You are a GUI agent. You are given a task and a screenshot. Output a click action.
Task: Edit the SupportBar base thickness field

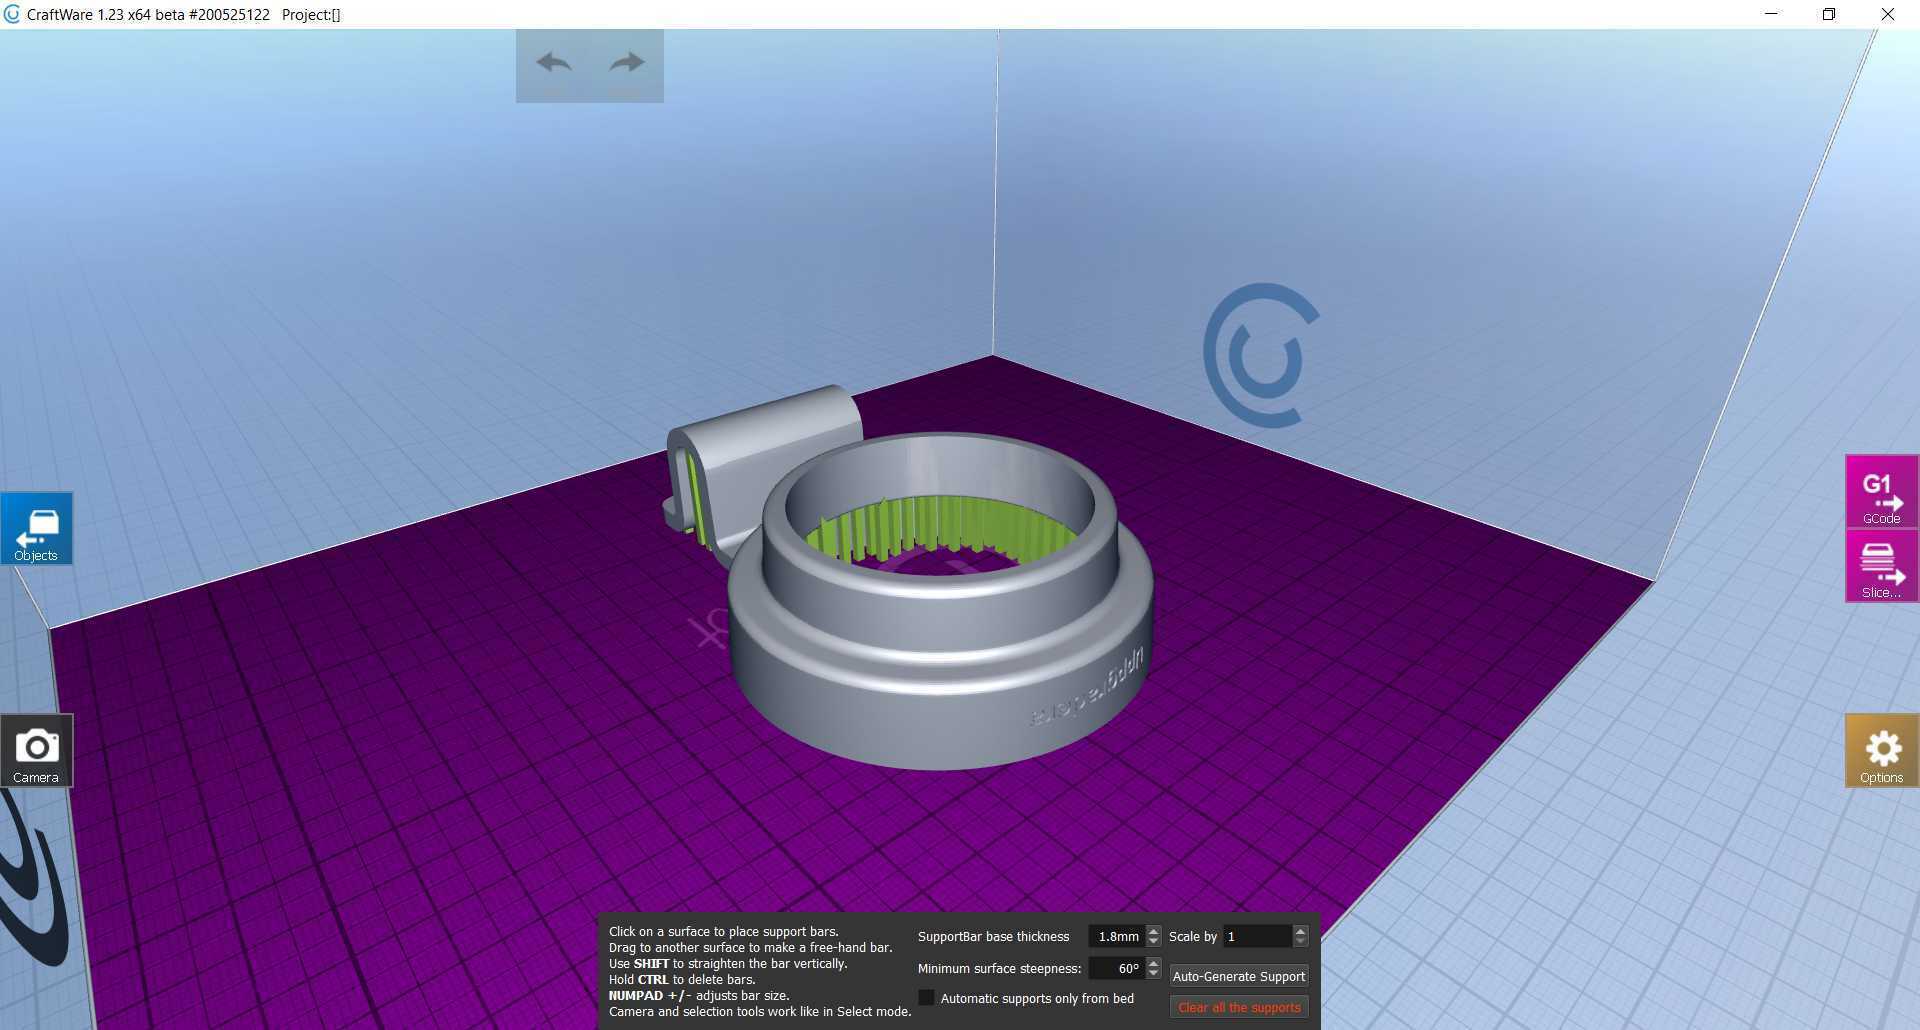tap(1116, 937)
